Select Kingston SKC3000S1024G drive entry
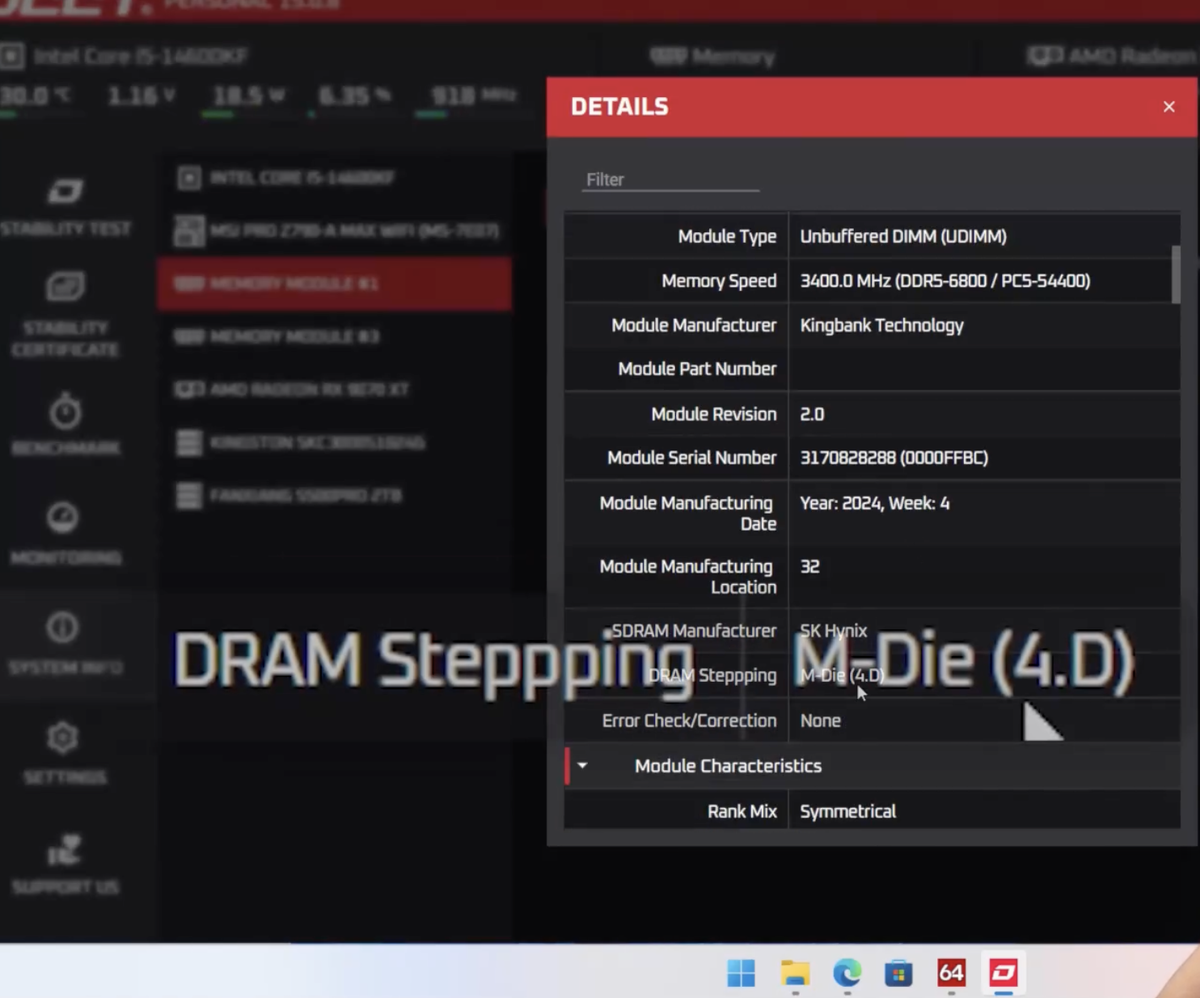This screenshot has height=998, width=1200. [x=334, y=442]
